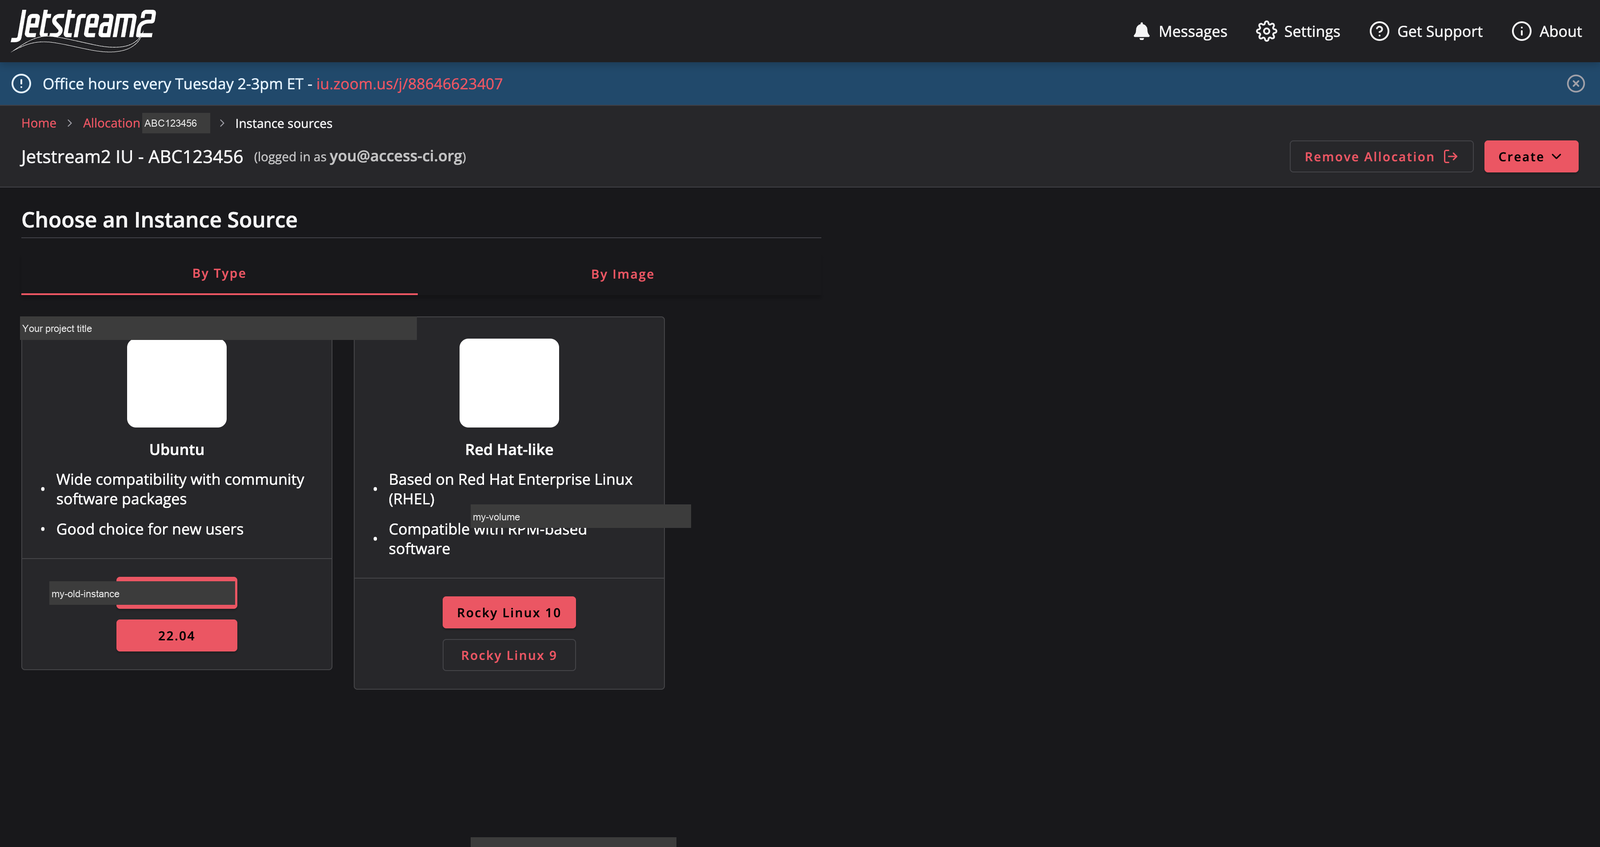Expand the Create dropdown

tap(1531, 156)
